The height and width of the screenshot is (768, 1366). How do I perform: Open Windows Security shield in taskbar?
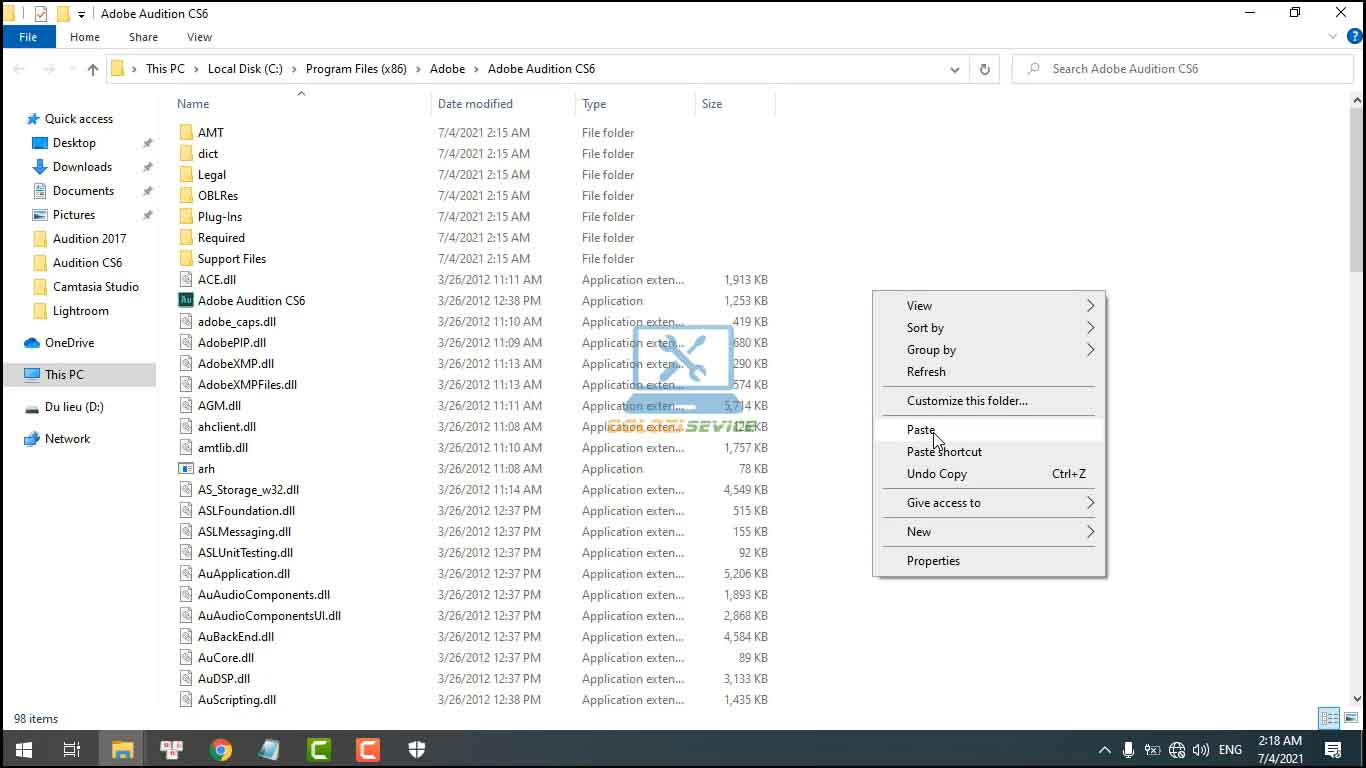417,749
